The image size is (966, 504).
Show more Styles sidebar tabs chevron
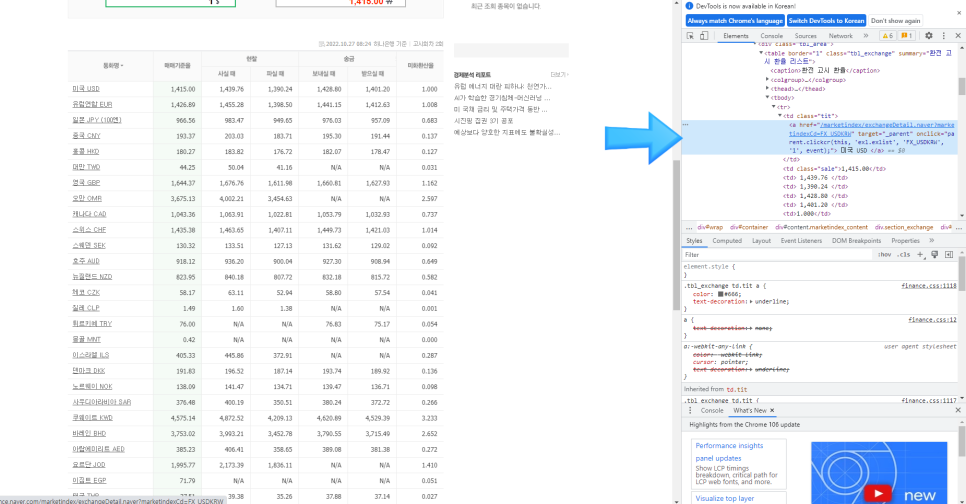pyautogui.click(x=932, y=241)
